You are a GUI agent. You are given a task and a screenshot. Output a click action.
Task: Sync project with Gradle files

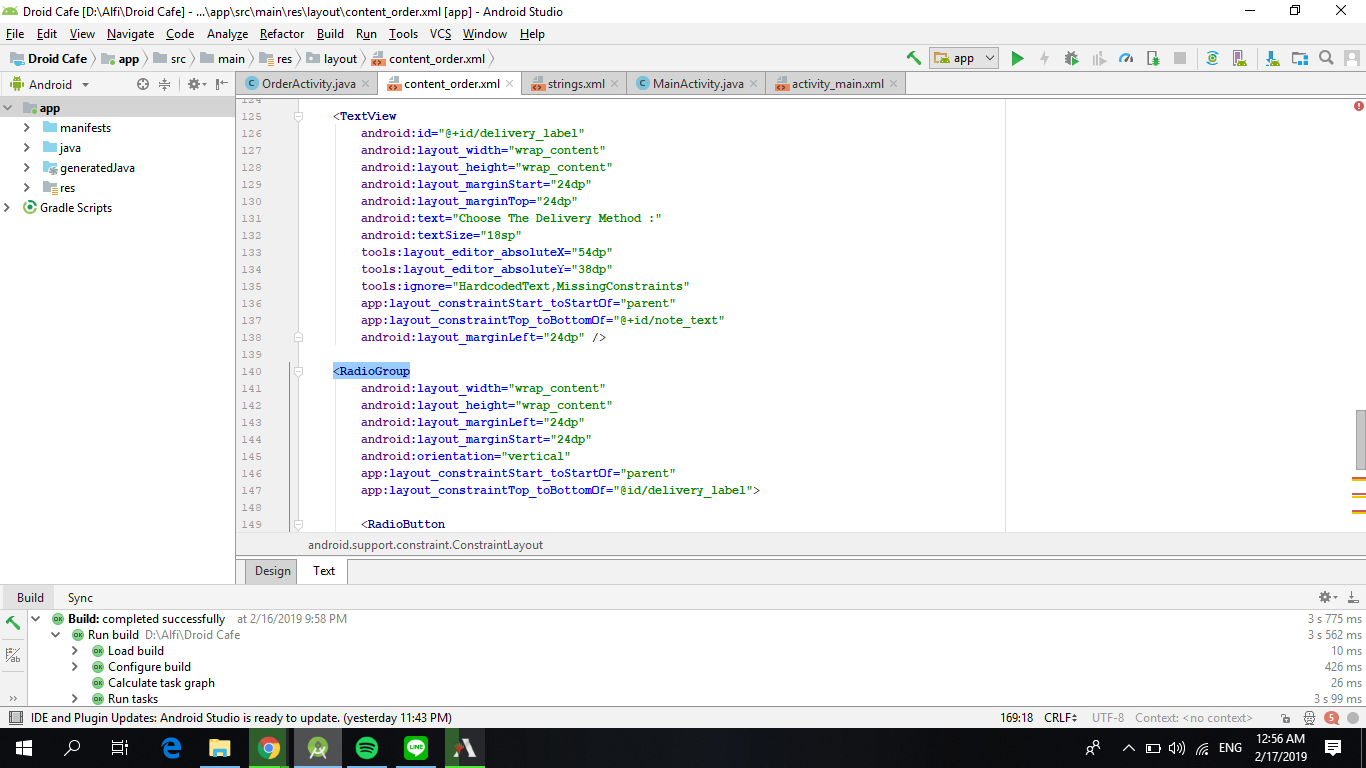tap(1212, 58)
